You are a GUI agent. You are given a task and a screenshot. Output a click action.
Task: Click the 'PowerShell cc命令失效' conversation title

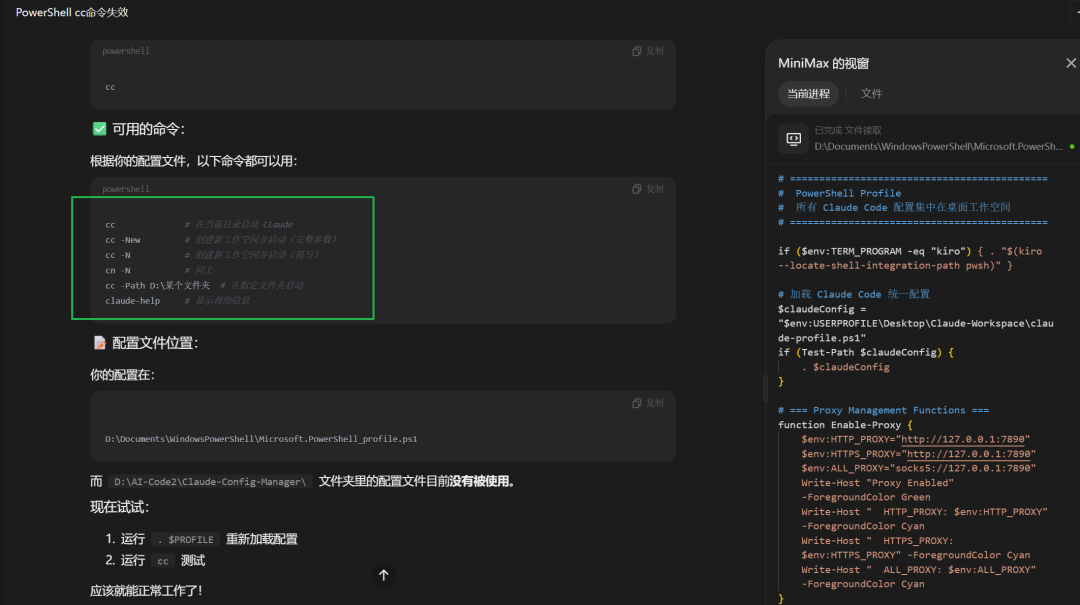[72, 12]
